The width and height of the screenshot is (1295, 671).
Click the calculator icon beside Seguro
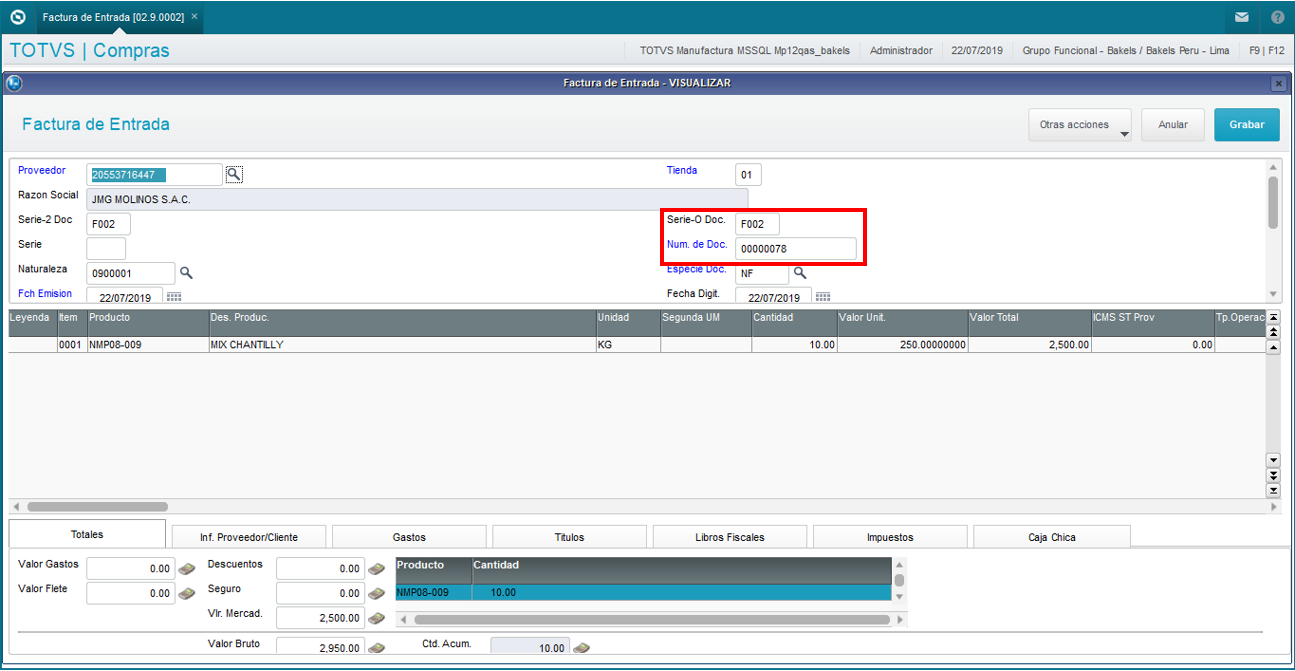376,593
